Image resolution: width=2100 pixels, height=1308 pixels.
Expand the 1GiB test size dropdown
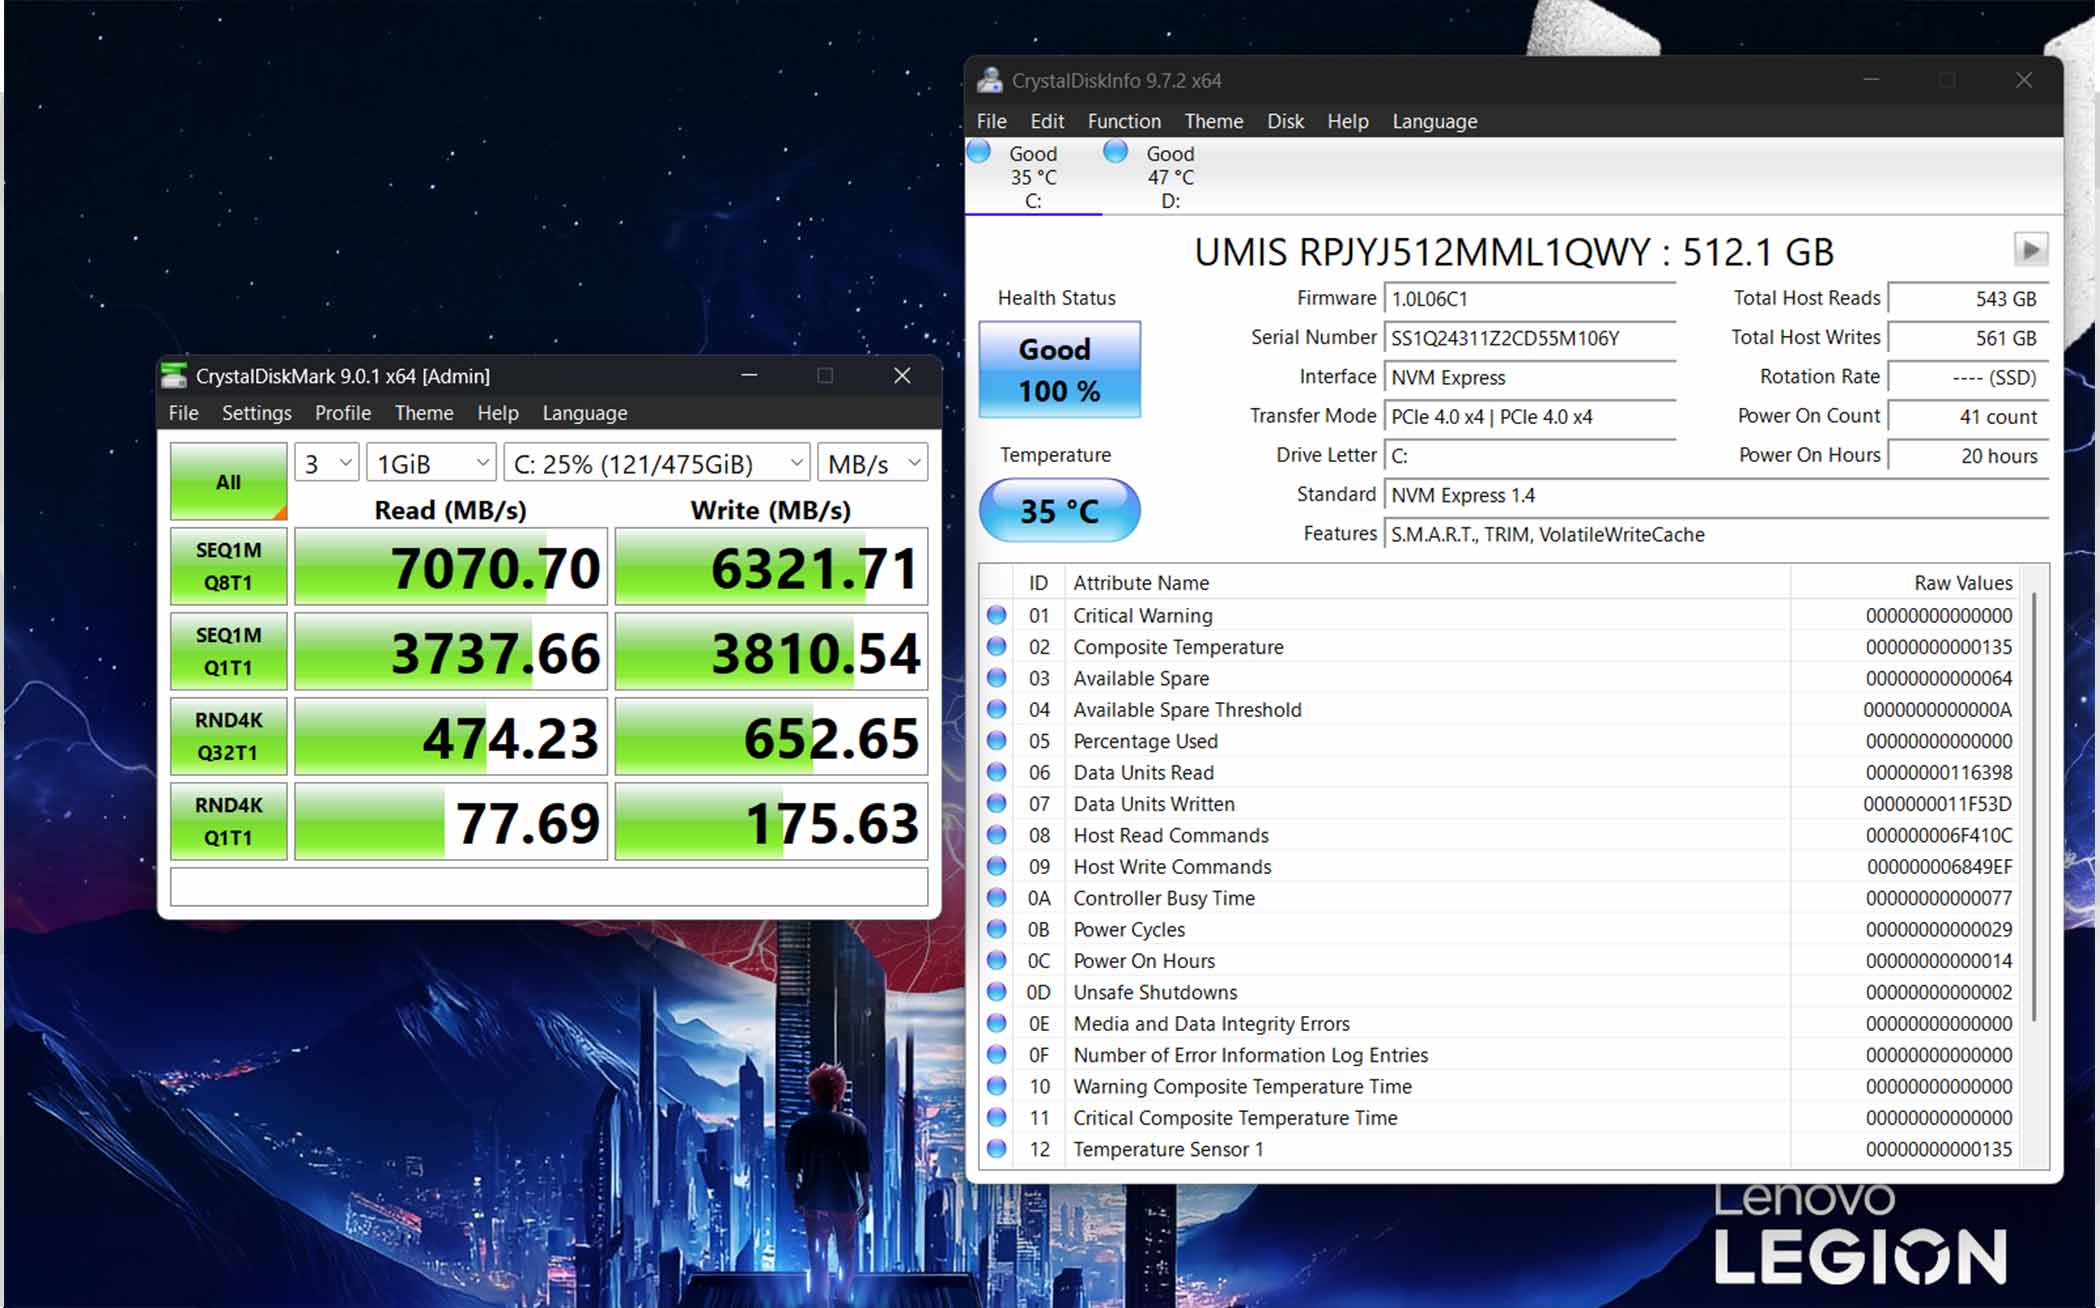[431, 463]
